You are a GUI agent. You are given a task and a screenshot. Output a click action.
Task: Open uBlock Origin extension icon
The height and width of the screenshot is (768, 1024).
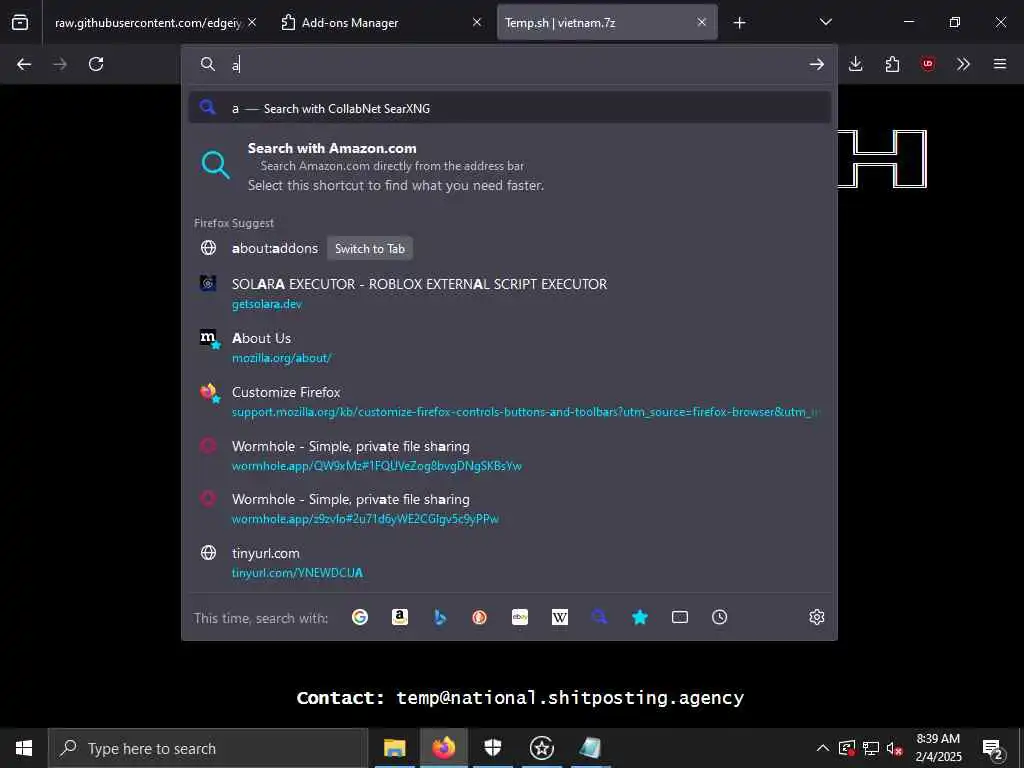928,64
